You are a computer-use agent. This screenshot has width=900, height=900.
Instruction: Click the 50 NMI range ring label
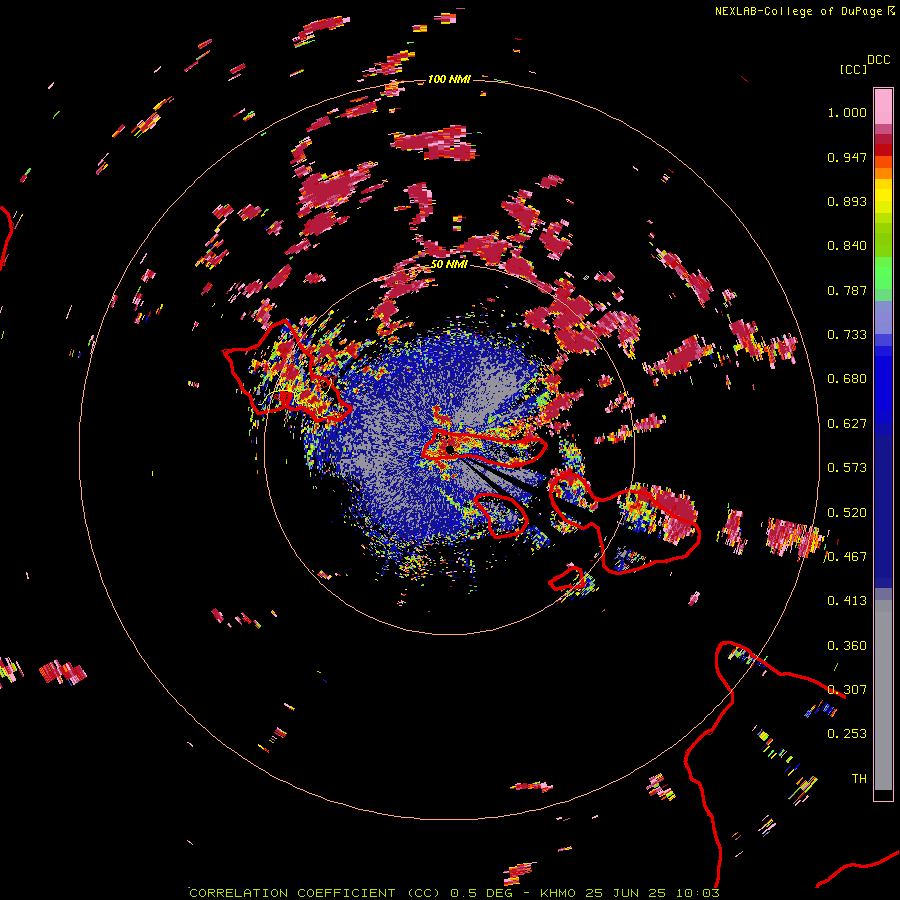[x=449, y=264]
